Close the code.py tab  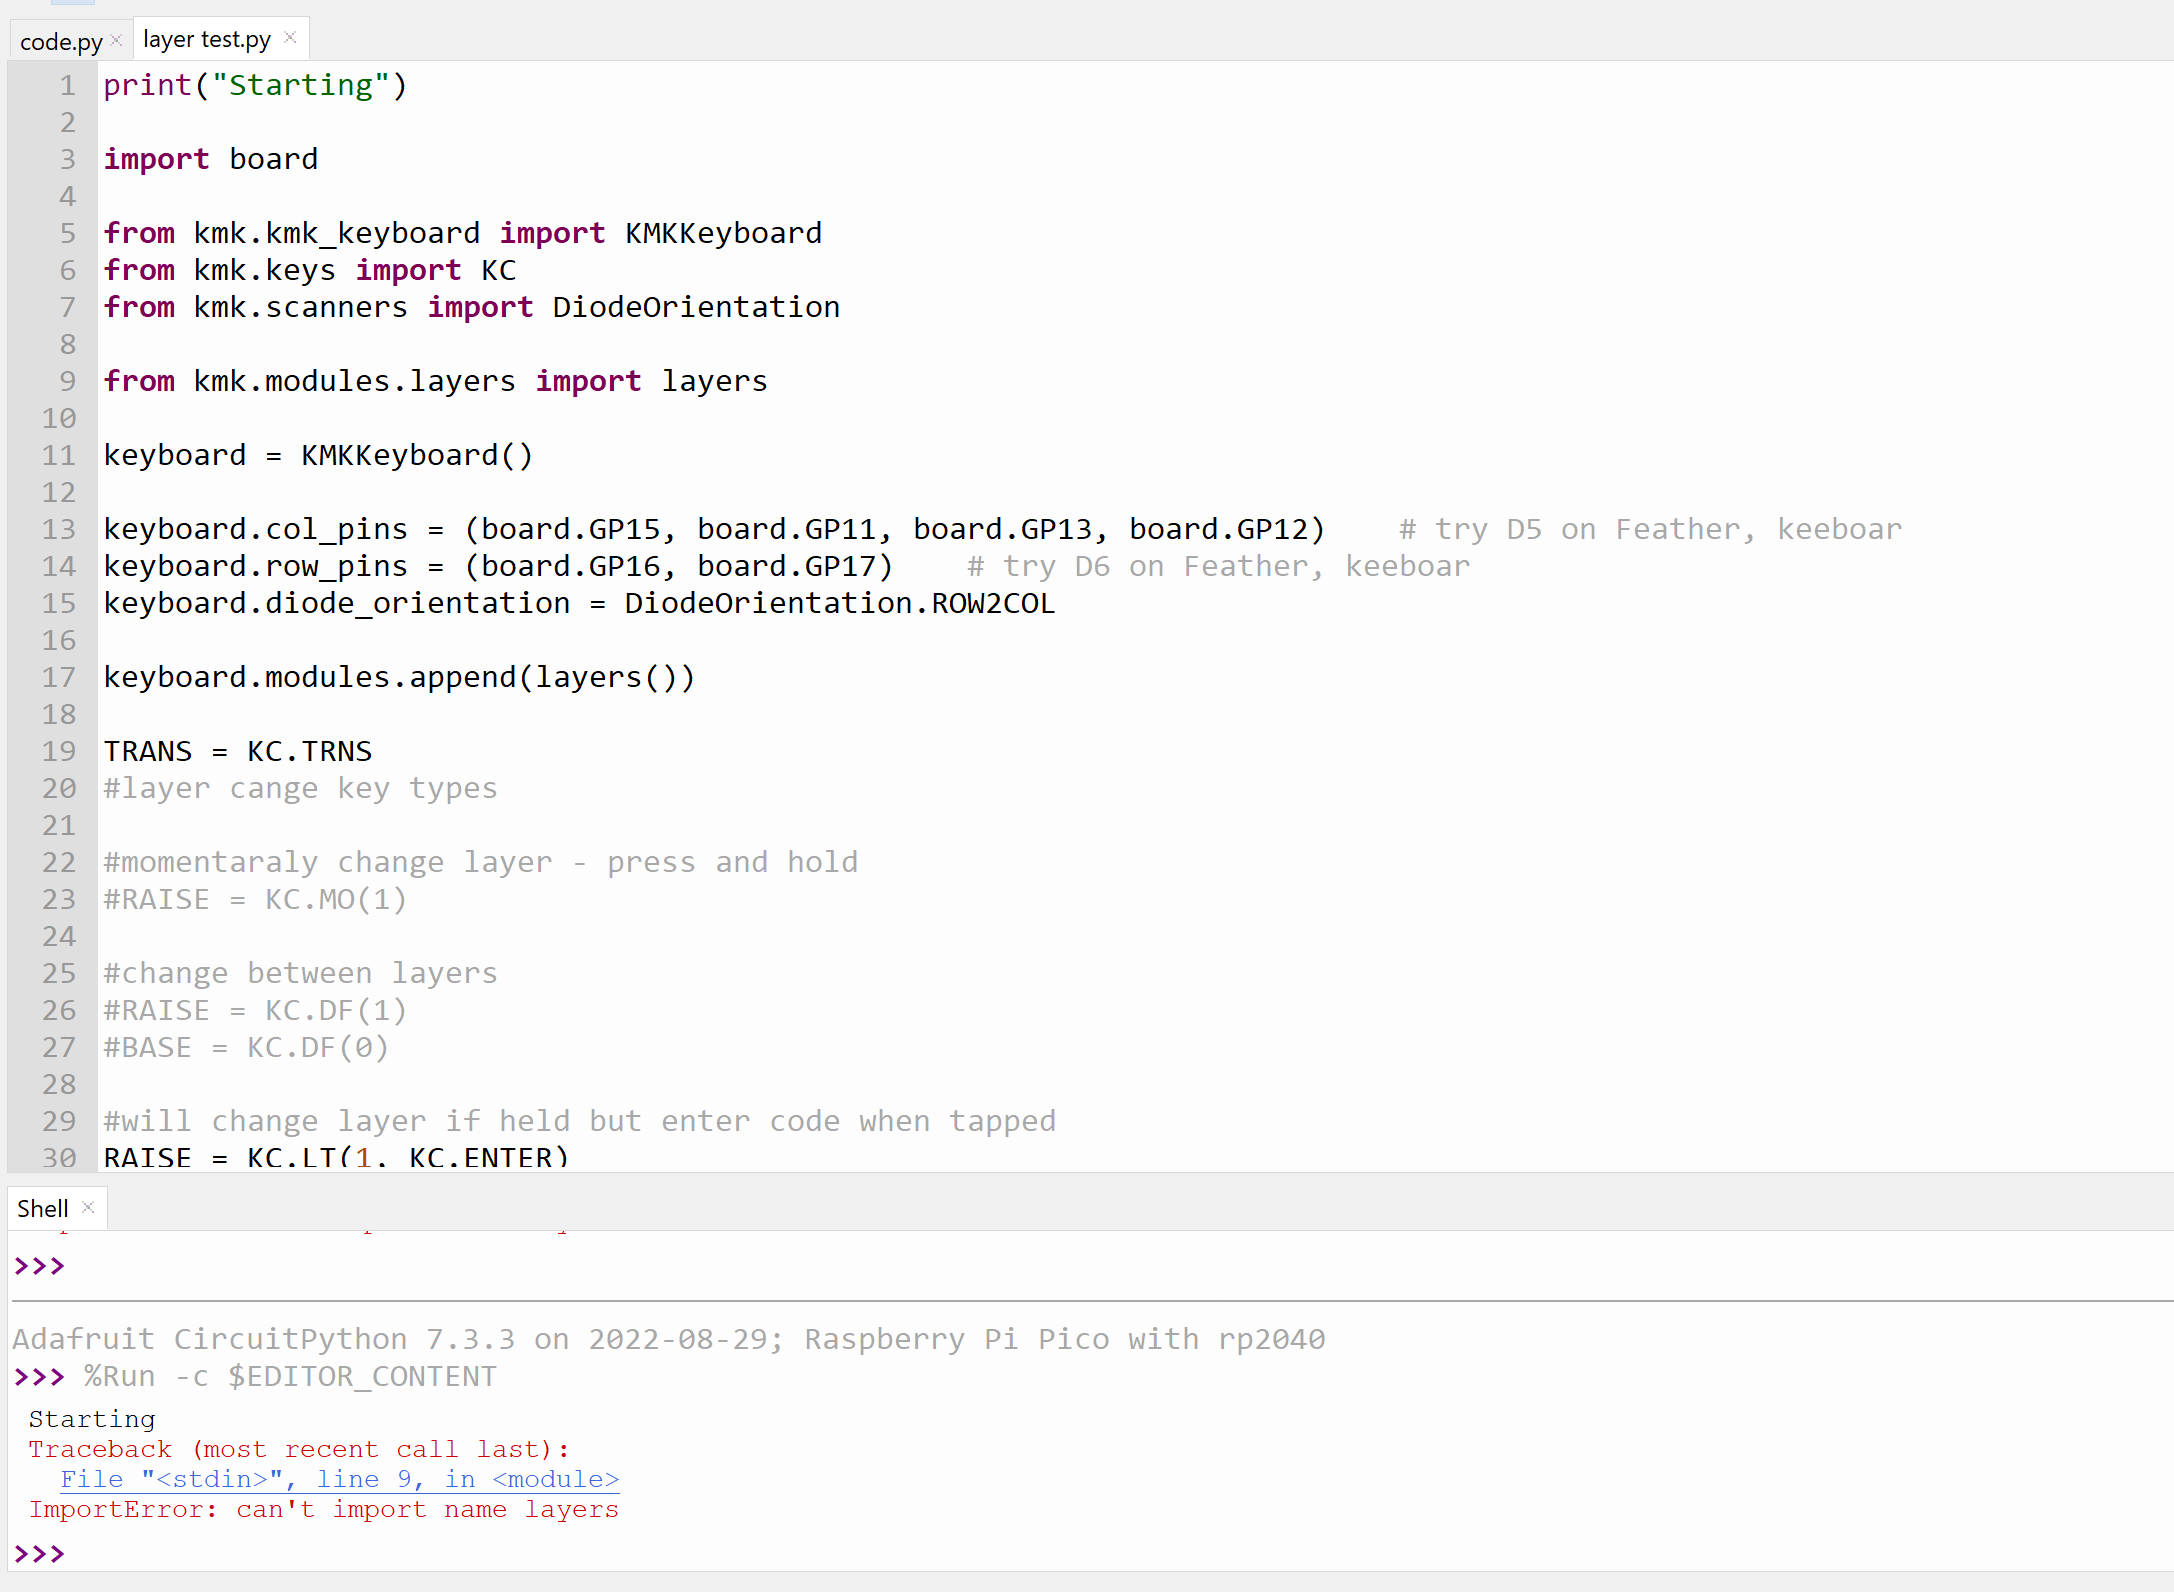[116, 38]
